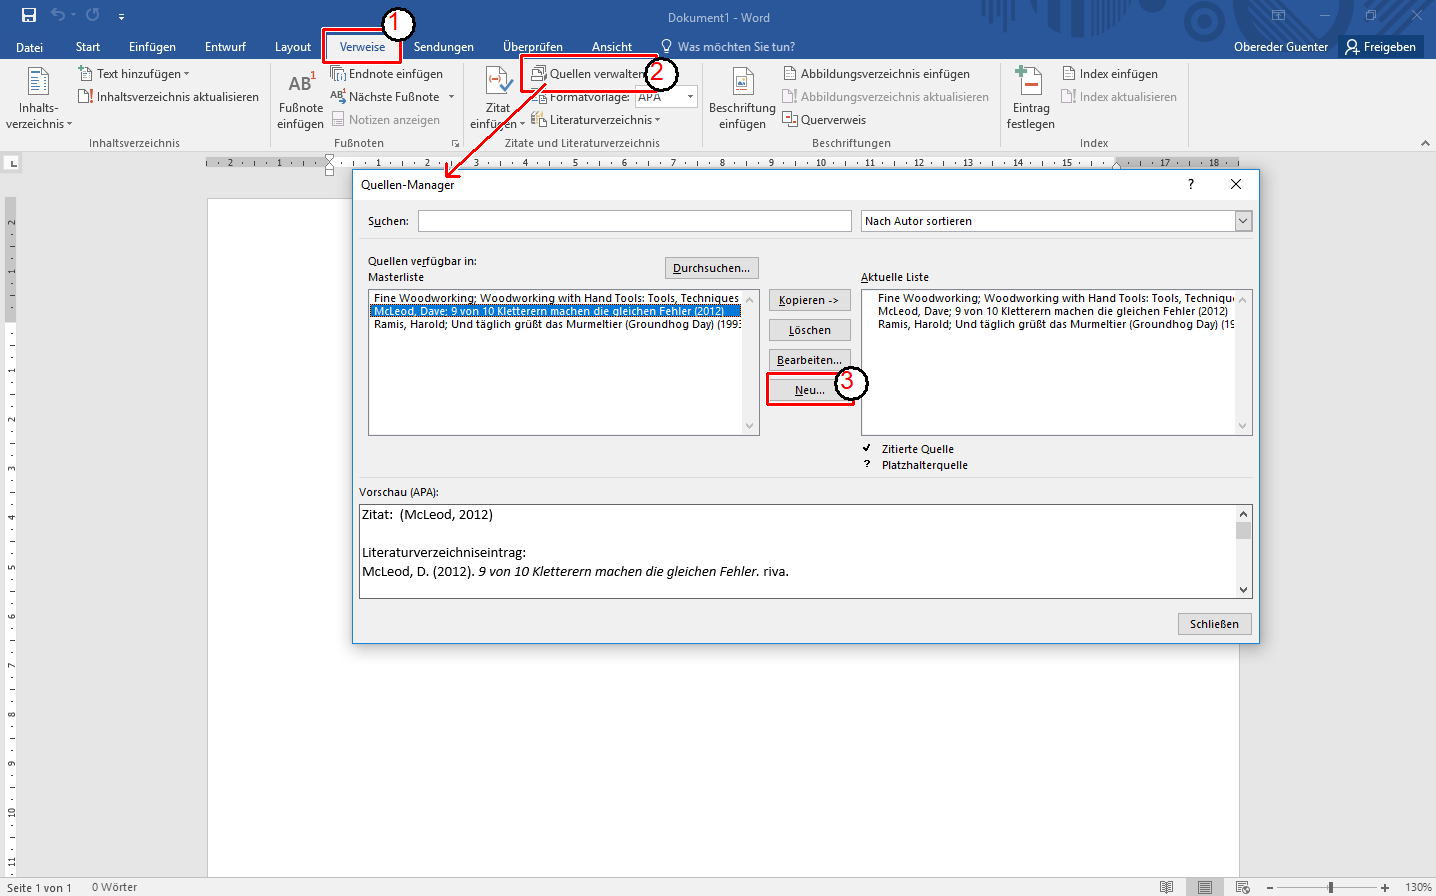1436x896 pixels.
Task: Click Aktuelle Liste scrollbar down arrow
Action: (x=1243, y=426)
